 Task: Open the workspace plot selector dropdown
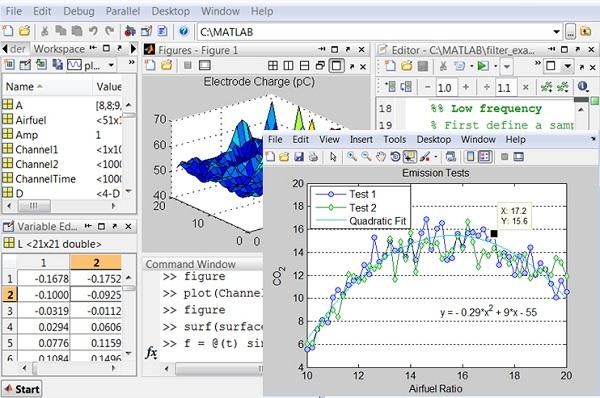[111, 65]
